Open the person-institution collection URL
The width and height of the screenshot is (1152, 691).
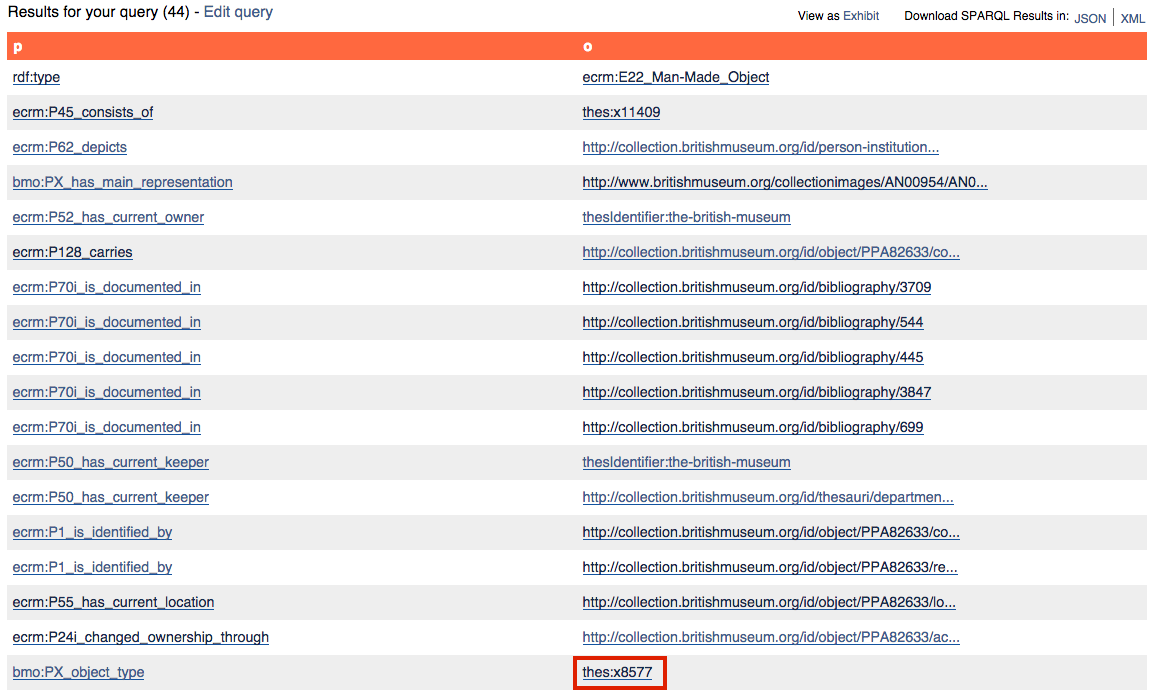760,147
